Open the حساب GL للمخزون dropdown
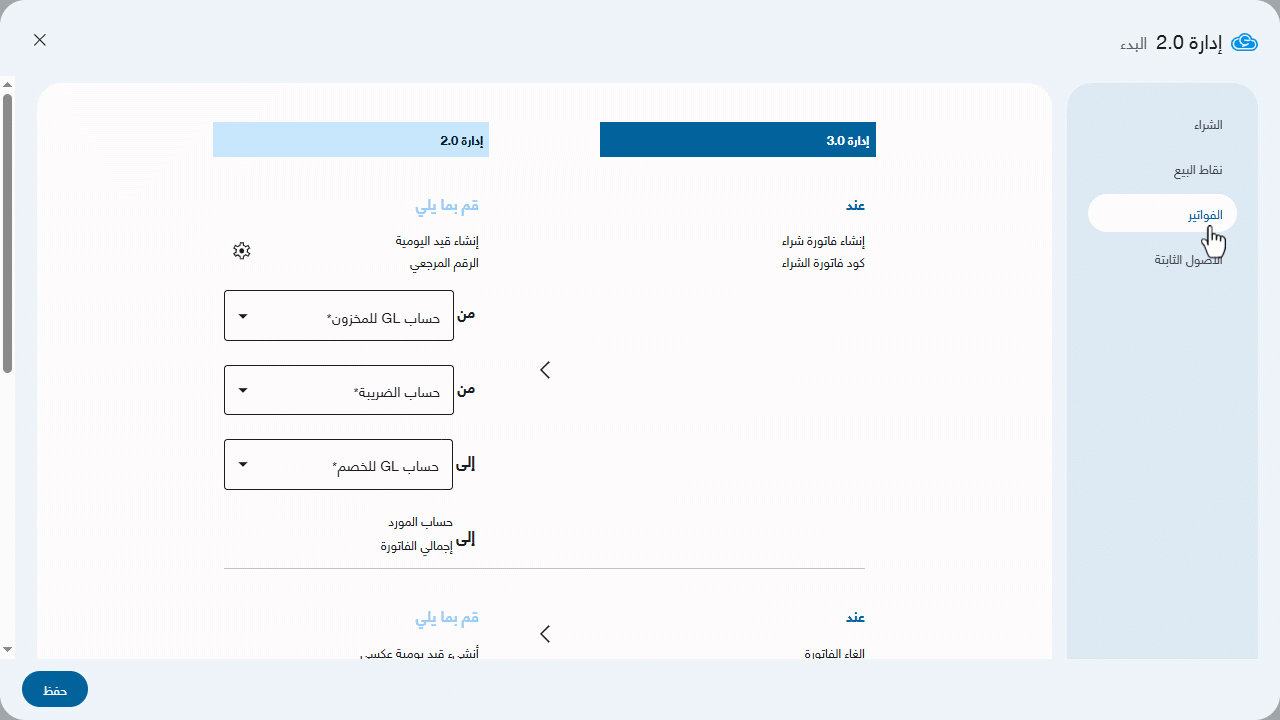The height and width of the screenshot is (720, 1280). coord(339,316)
